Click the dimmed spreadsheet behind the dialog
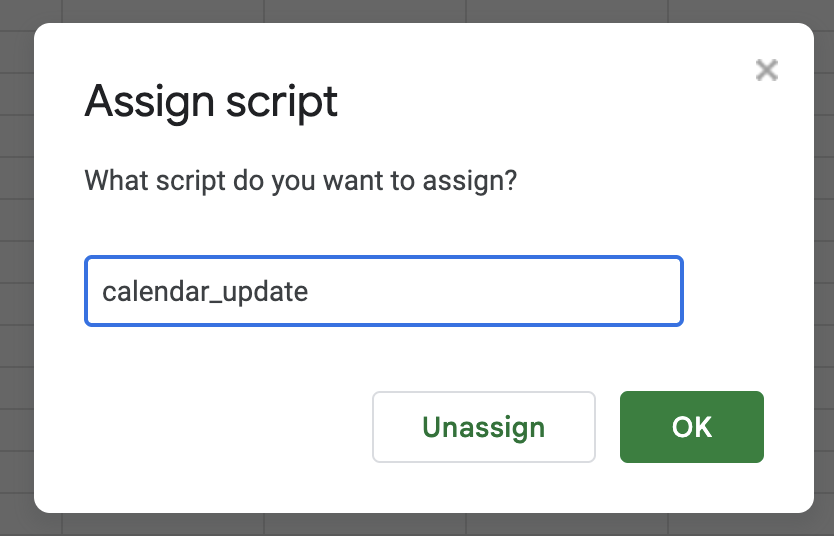 (15, 300)
